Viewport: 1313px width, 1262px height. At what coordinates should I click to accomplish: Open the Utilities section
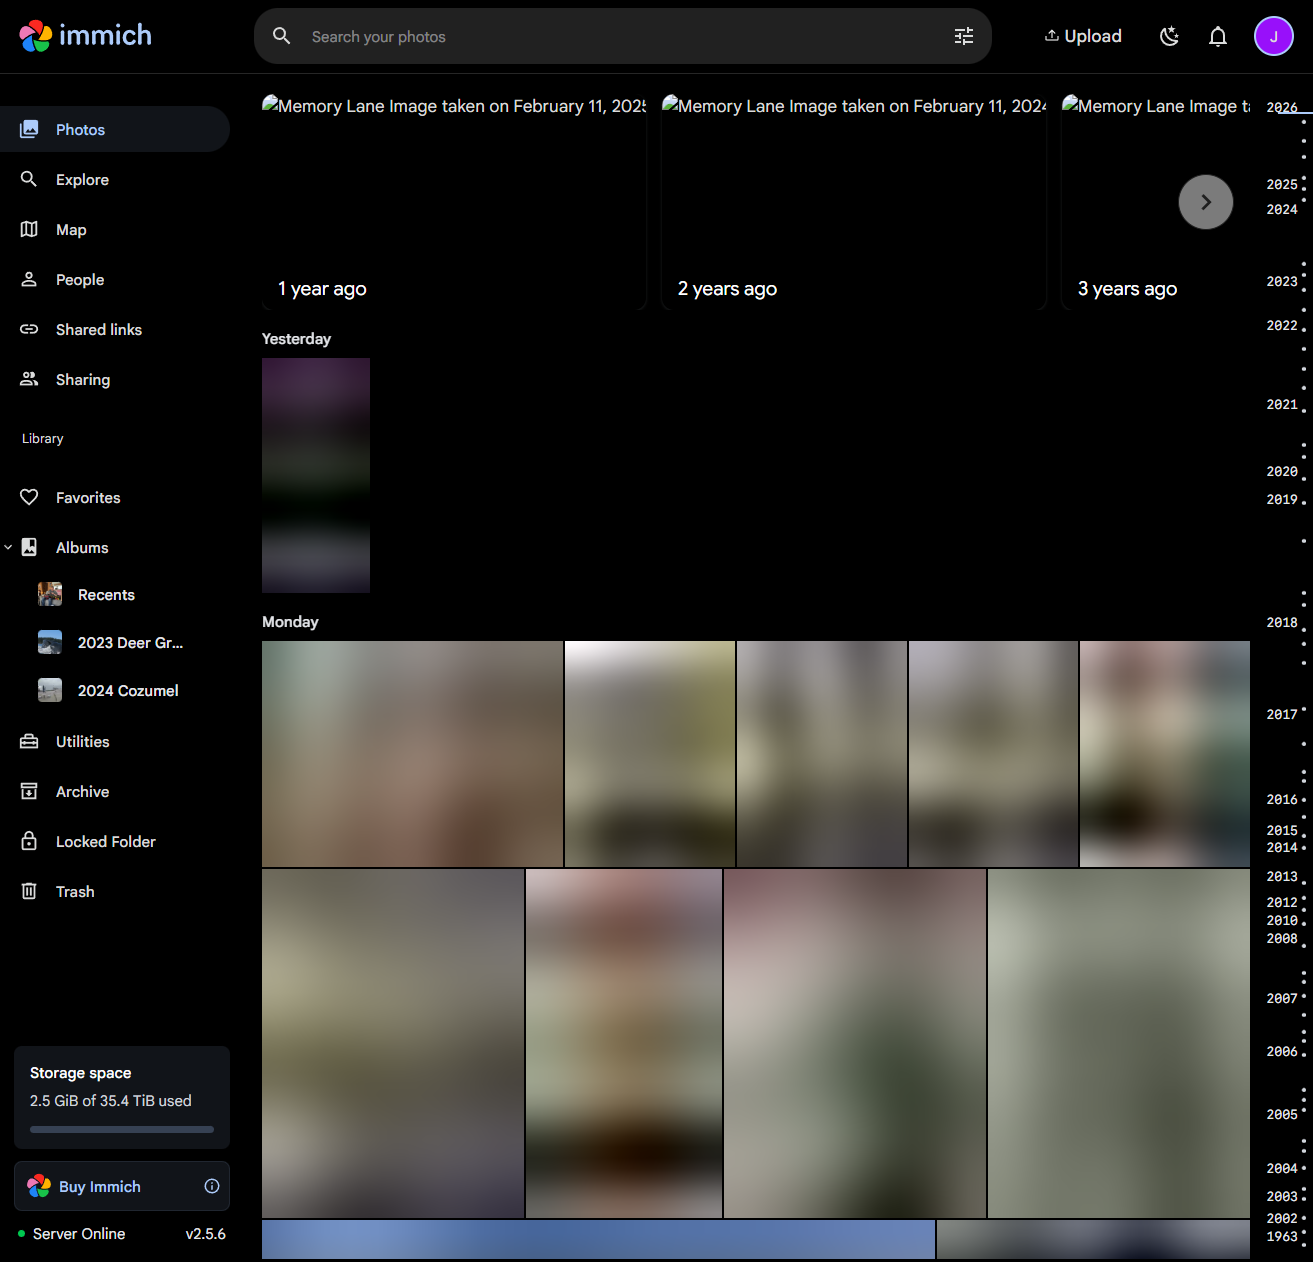click(x=83, y=741)
